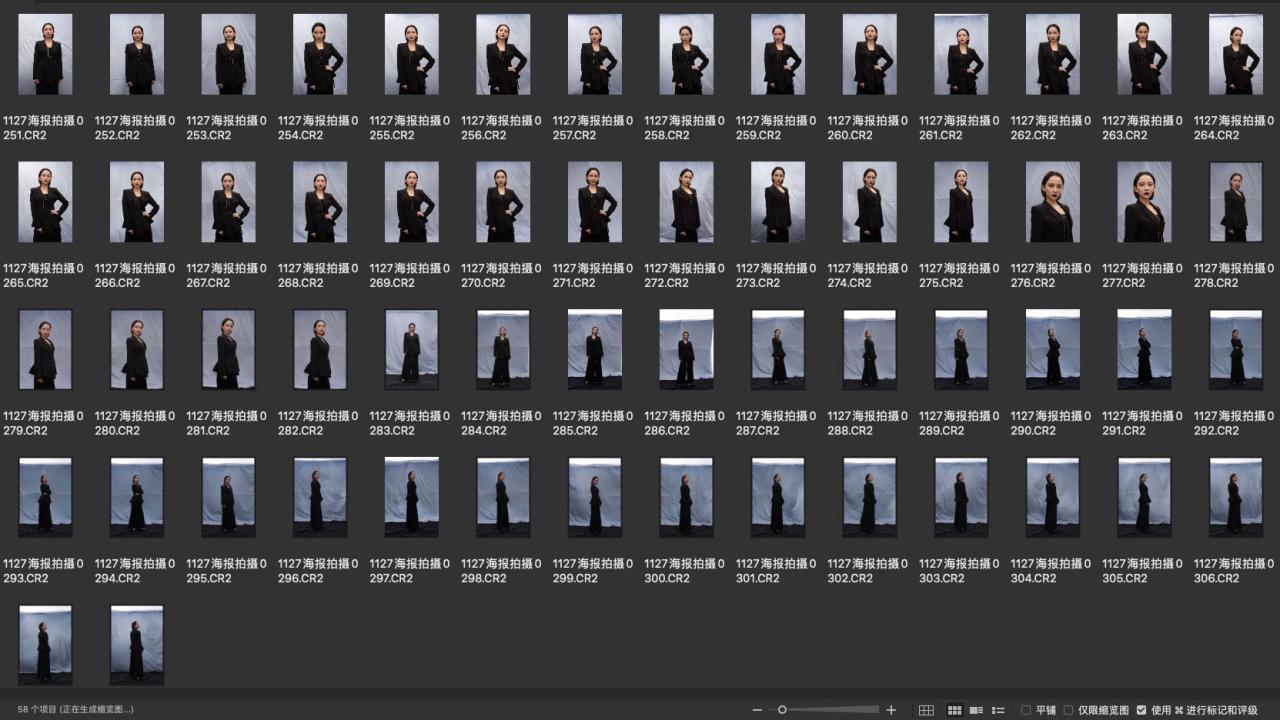The height and width of the screenshot is (720, 1280).
Task: Select full-body thumbnail 0283.CR2
Action: coord(411,349)
